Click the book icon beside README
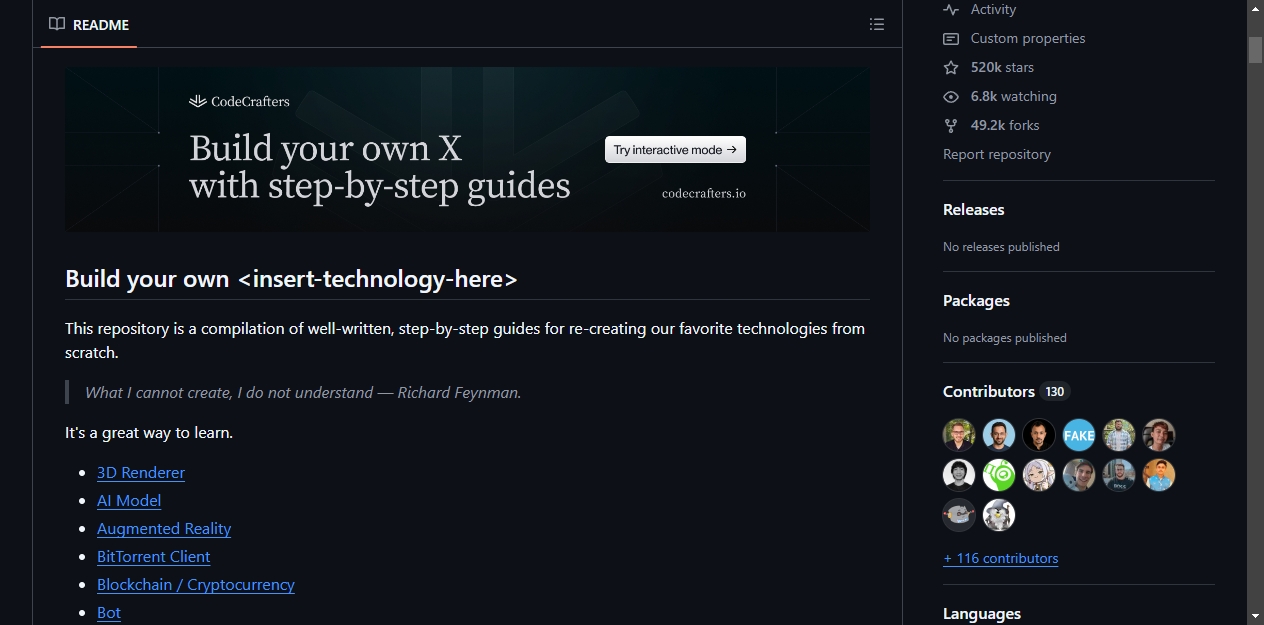 57,24
